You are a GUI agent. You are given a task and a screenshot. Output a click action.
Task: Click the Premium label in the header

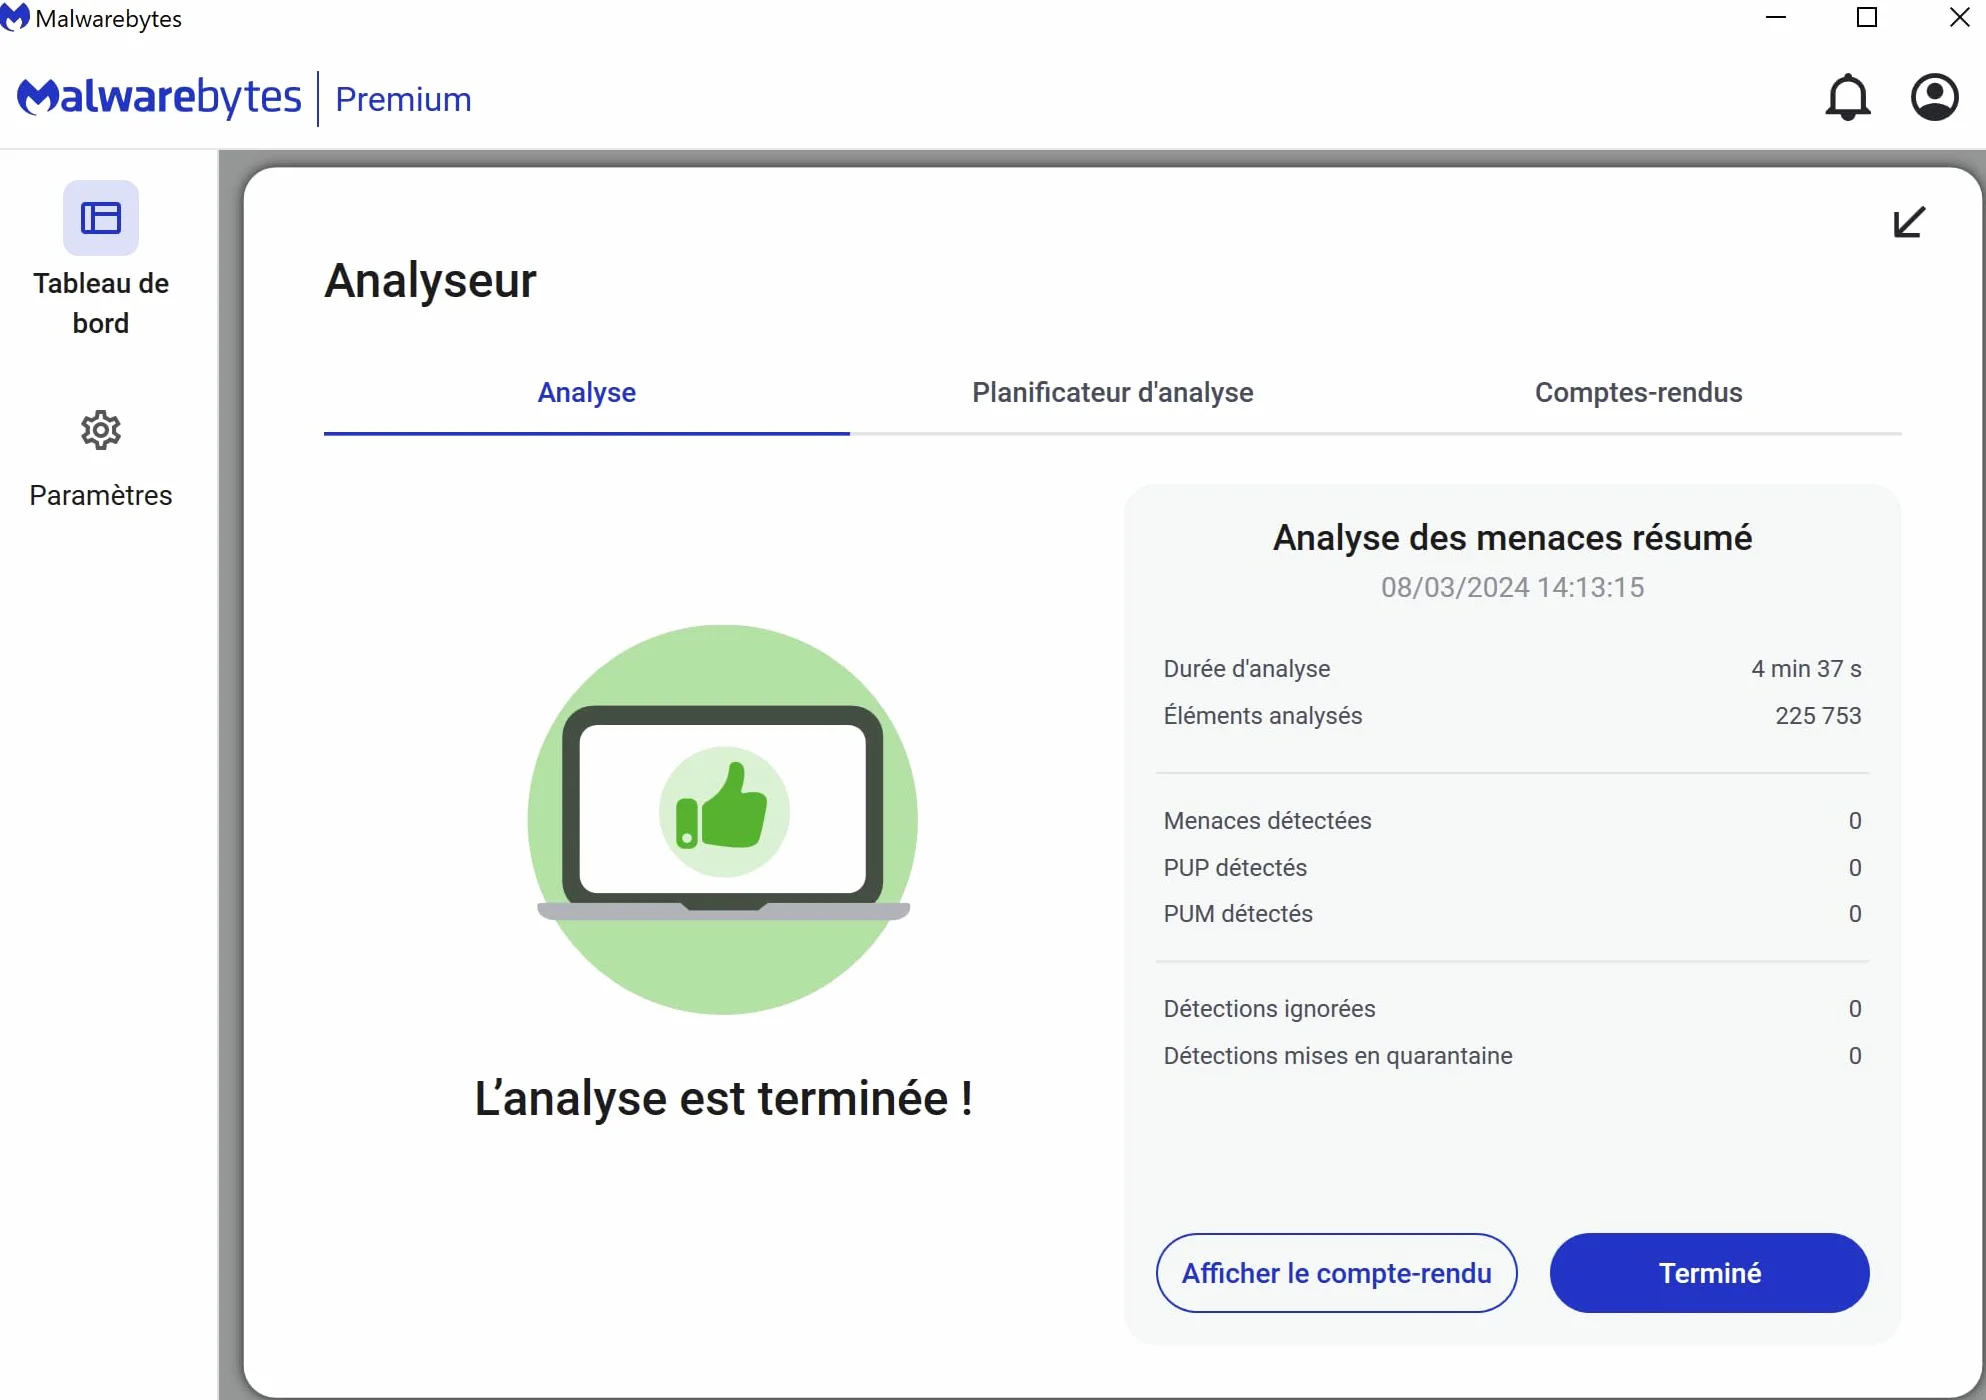coord(403,99)
